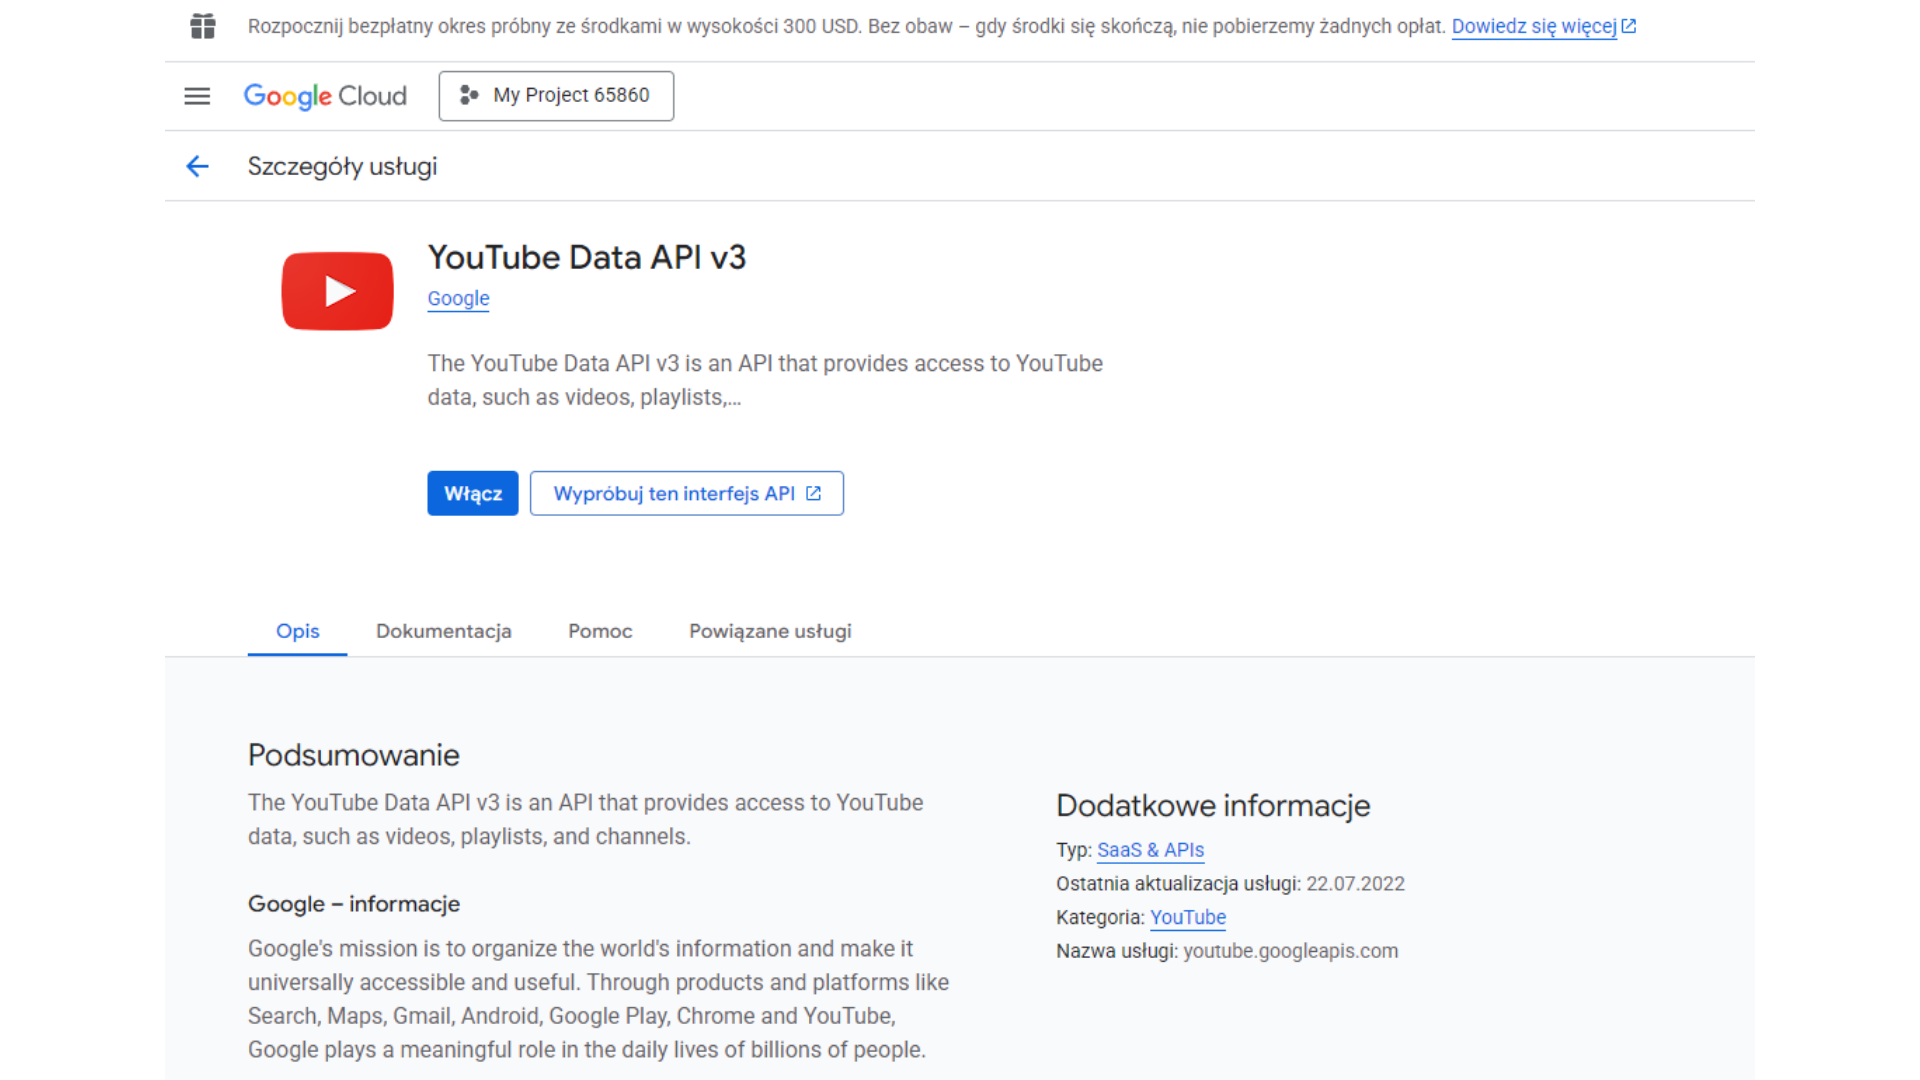Open the Google publisher link
The image size is (1920, 1080).
(x=459, y=298)
